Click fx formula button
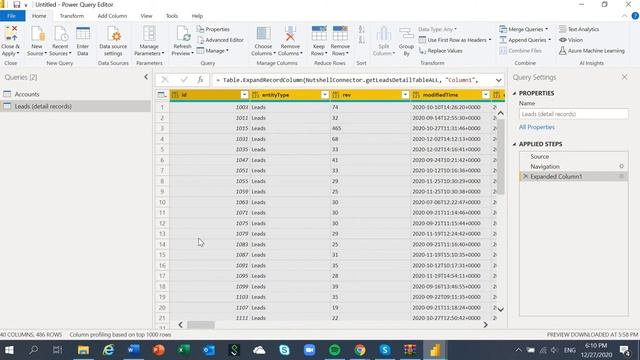640x360 pixels. [x=200, y=80]
